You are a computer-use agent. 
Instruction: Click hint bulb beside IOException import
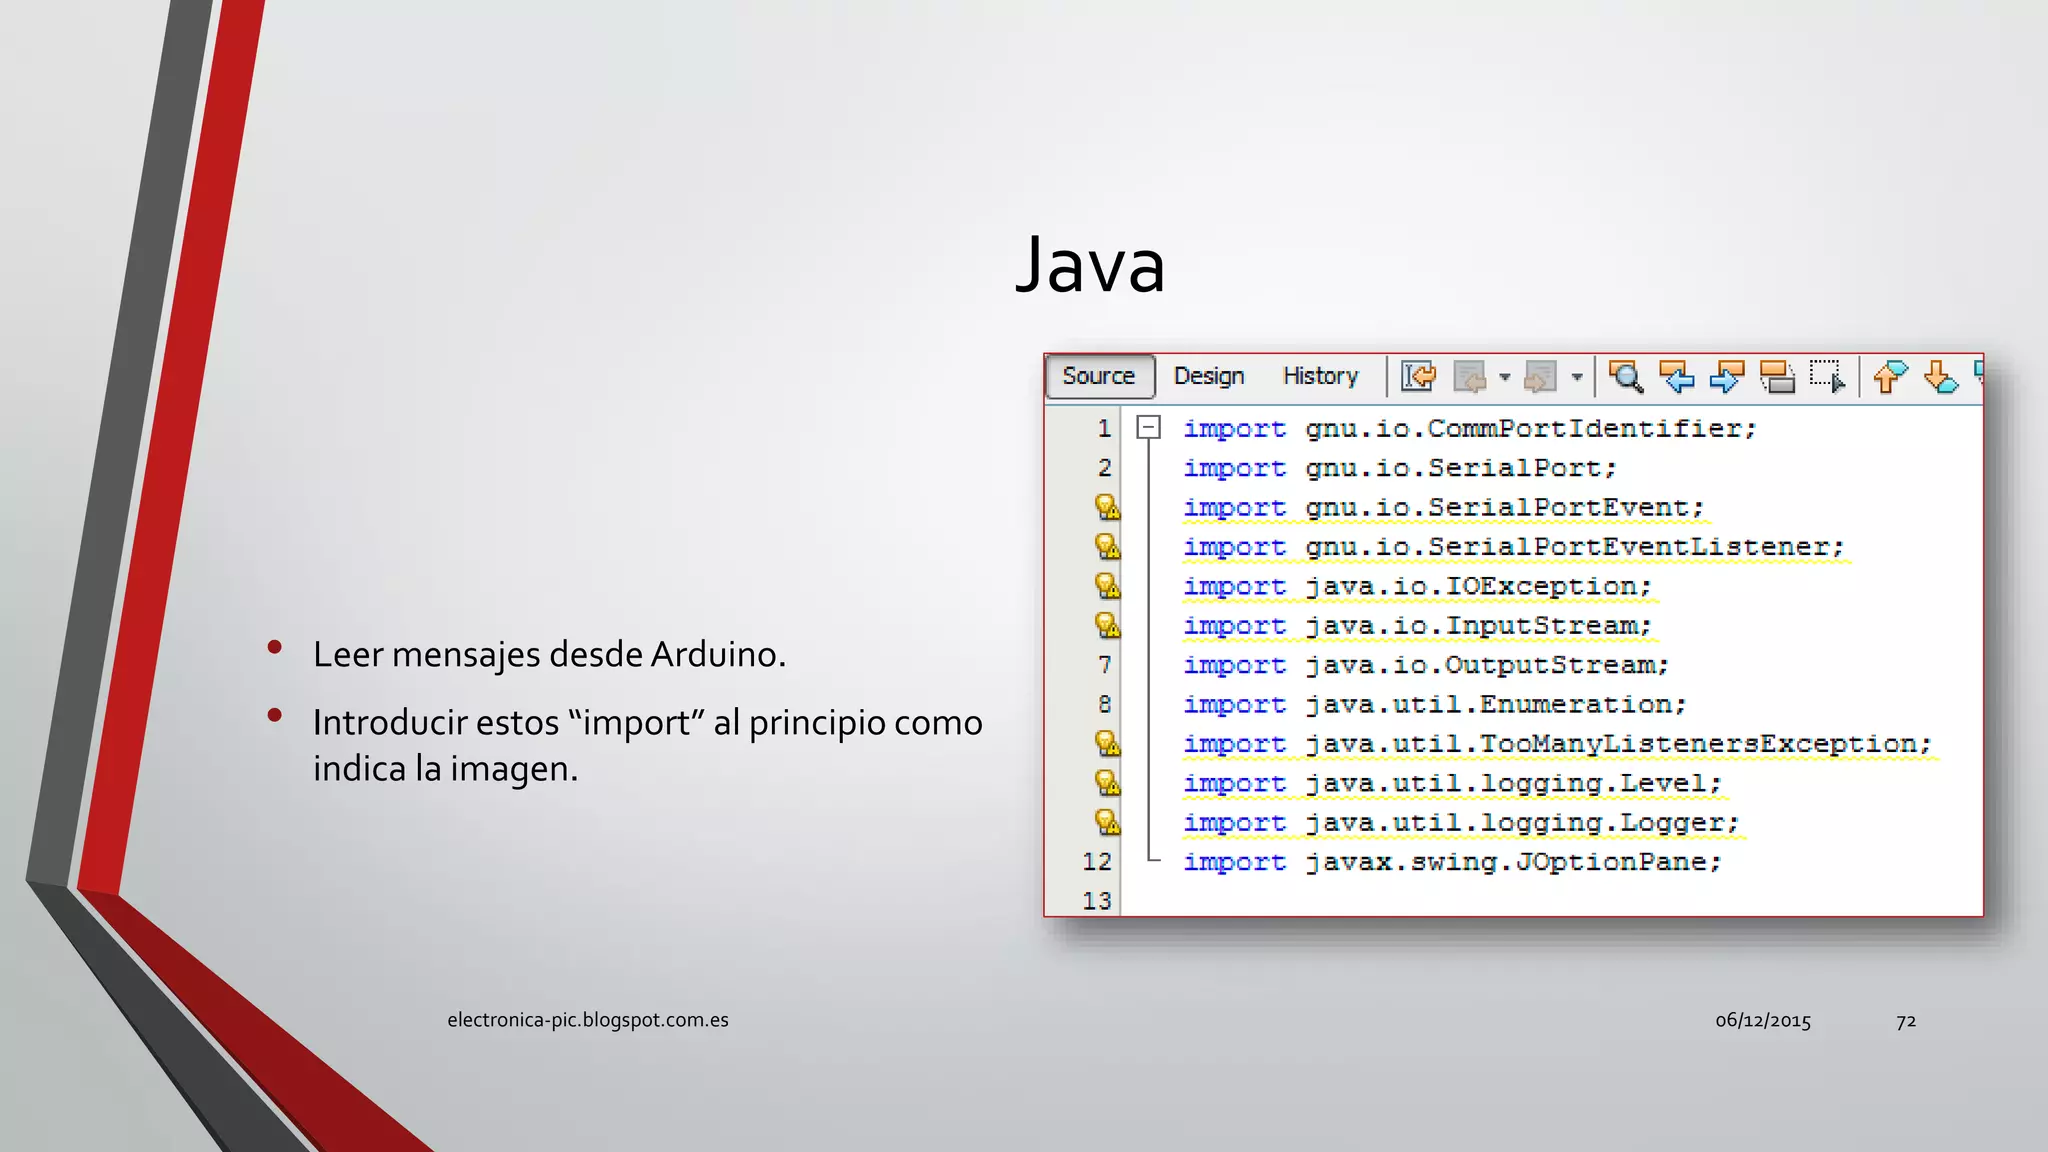1107,586
